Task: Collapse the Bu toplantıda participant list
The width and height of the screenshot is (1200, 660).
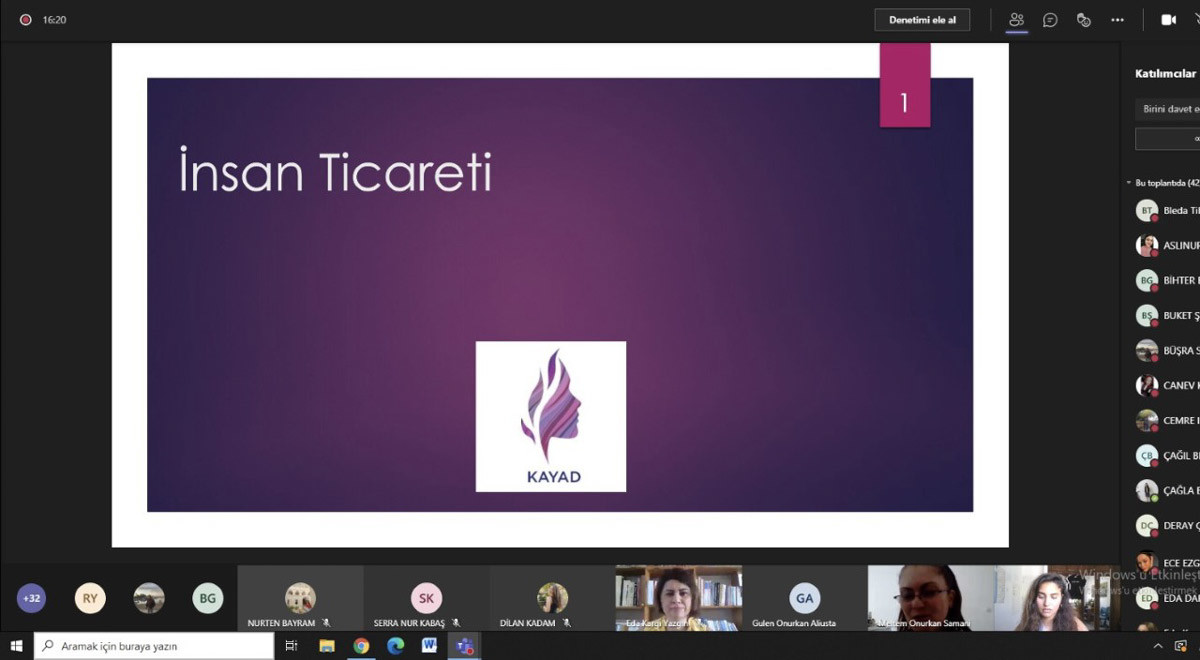Action: click(x=1129, y=183)
